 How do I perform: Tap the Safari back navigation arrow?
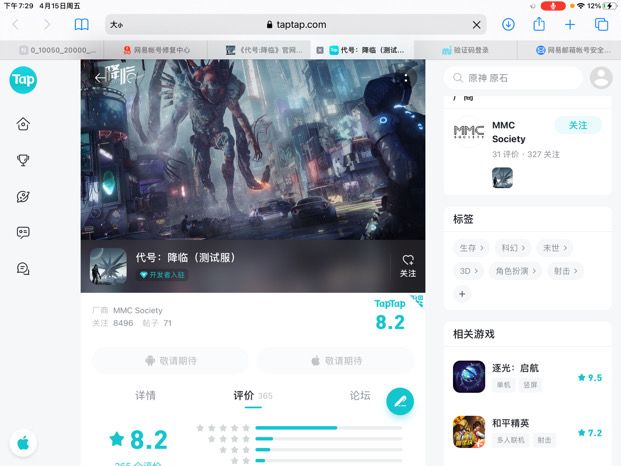tap(16, 25)
